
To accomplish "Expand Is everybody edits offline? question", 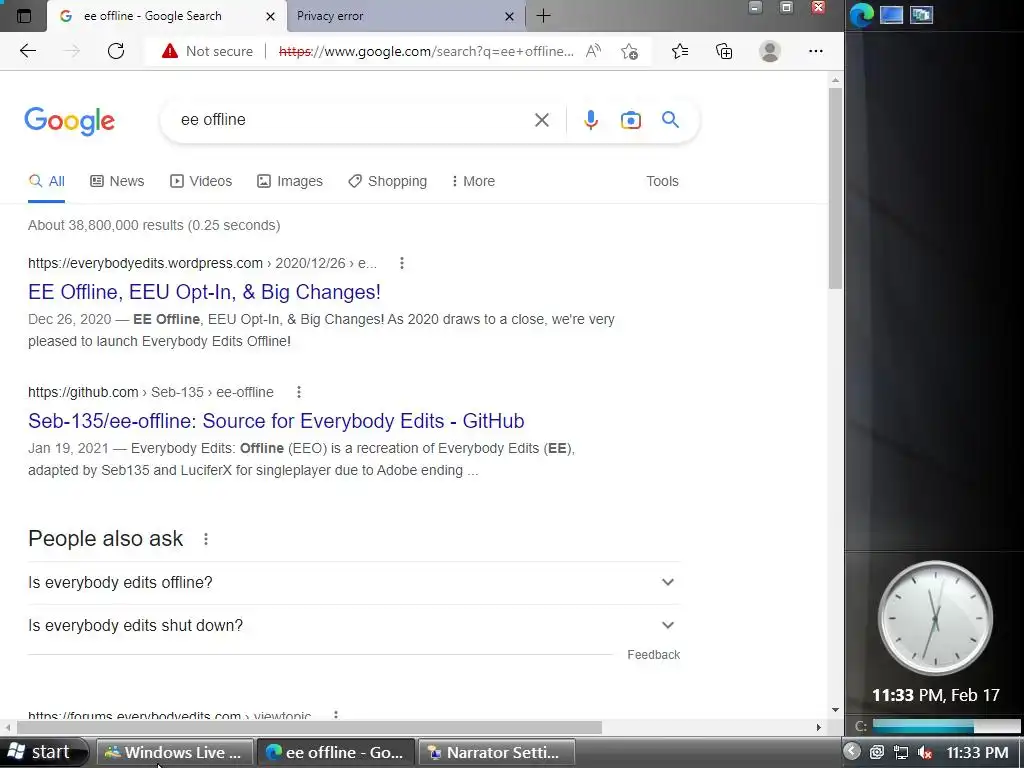I will [x=354, y=583].
